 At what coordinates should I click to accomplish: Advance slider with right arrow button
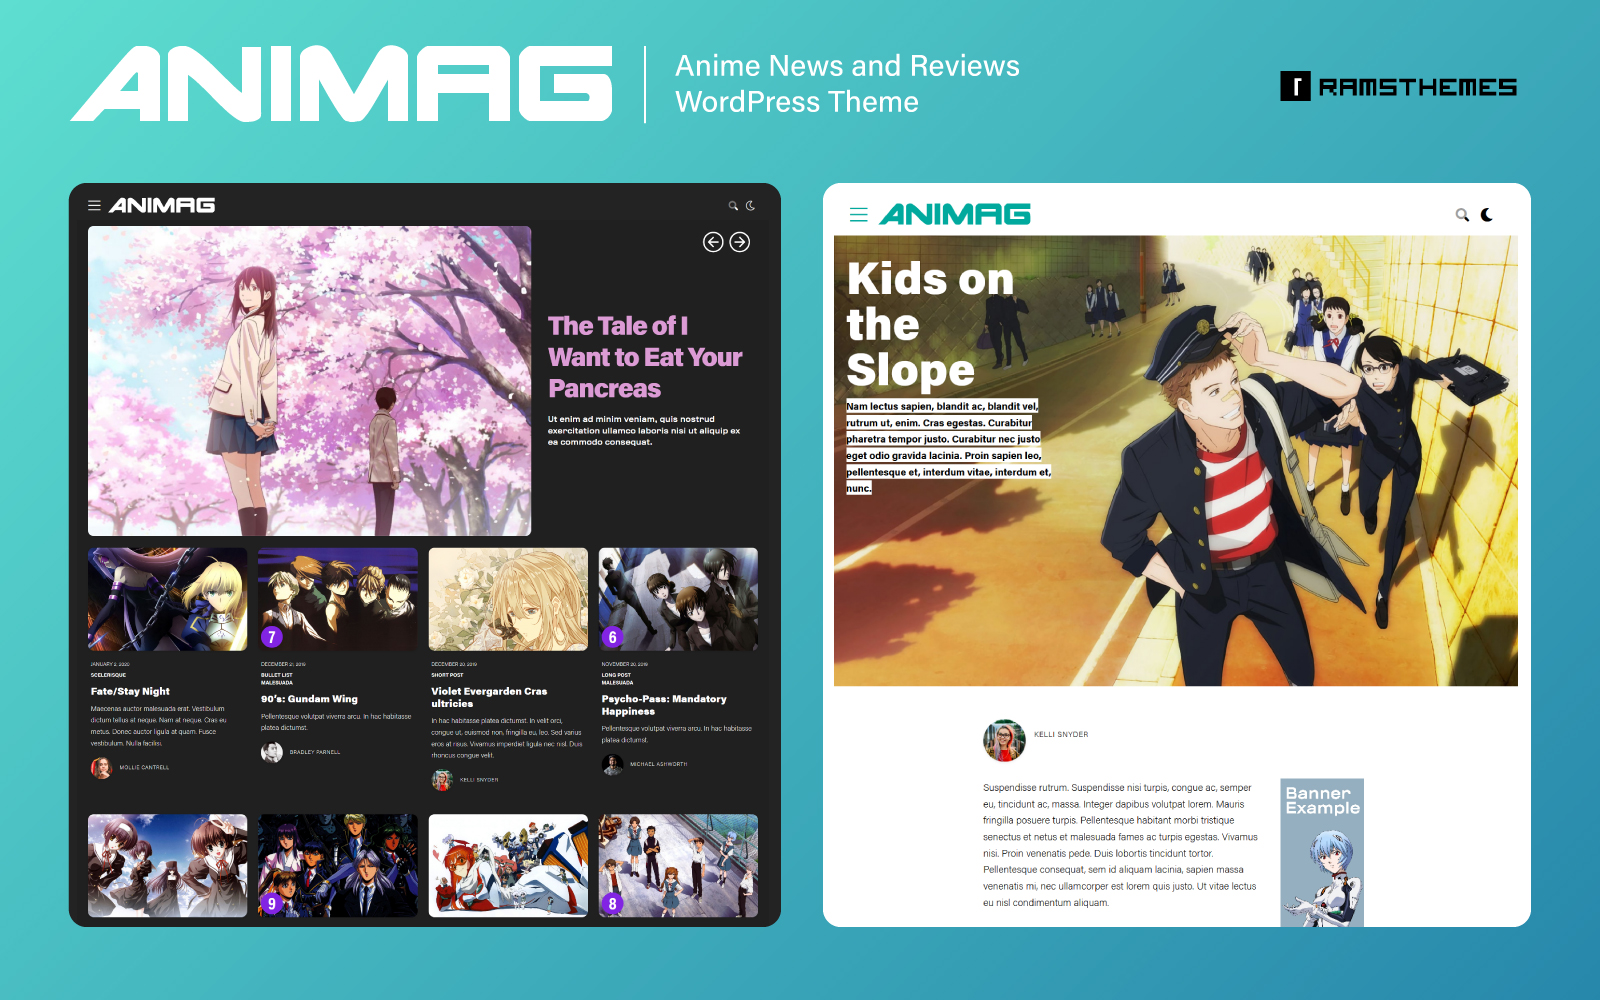[x=740, y=242]
